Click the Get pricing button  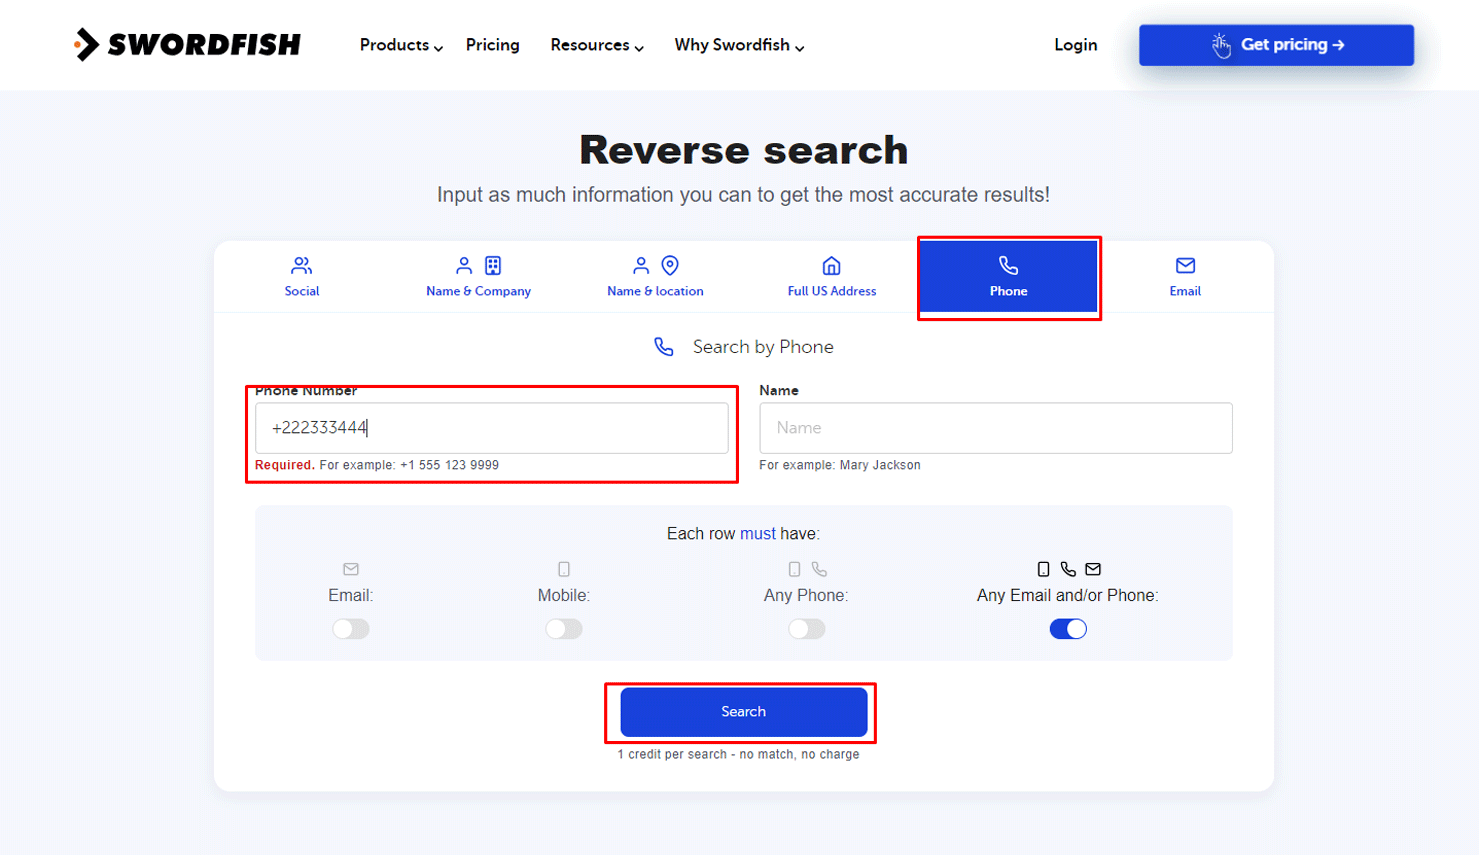[1275, 44]
